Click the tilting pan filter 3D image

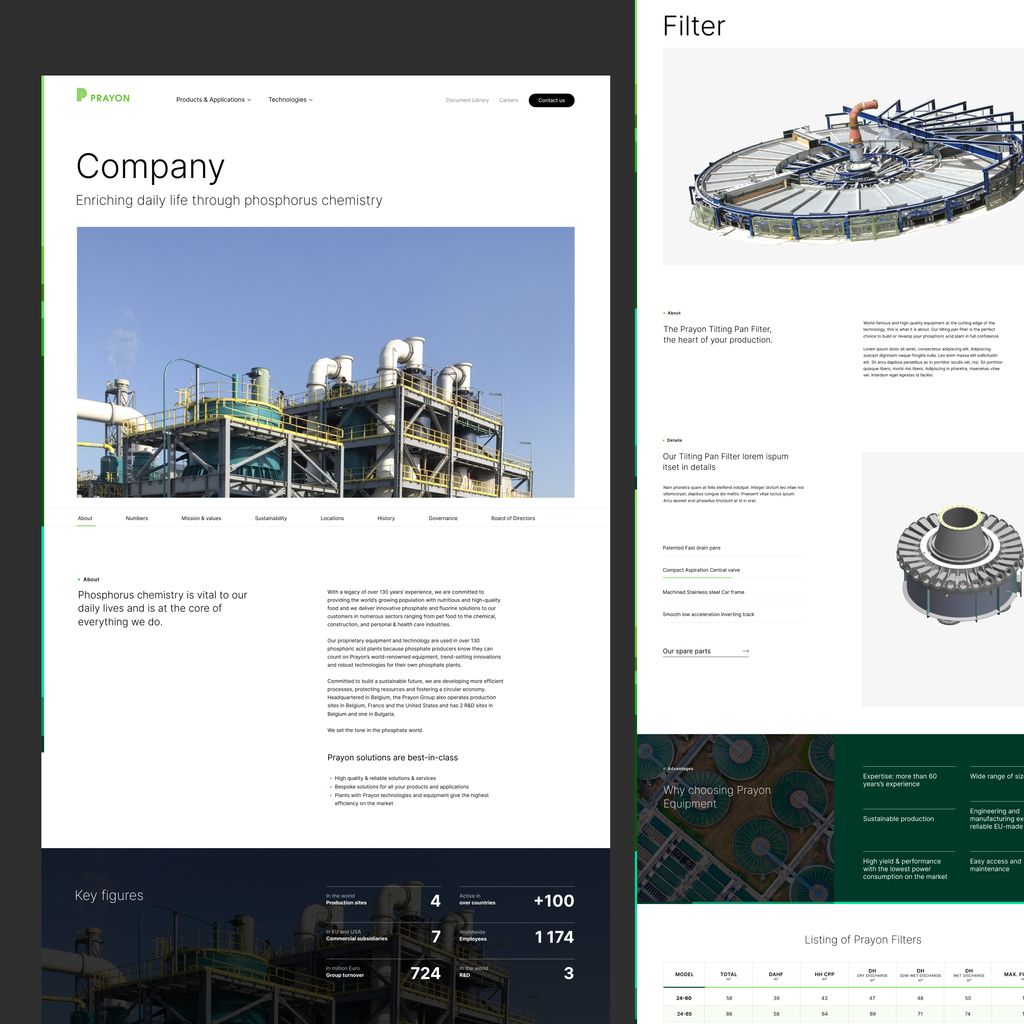tap(843, 157)
